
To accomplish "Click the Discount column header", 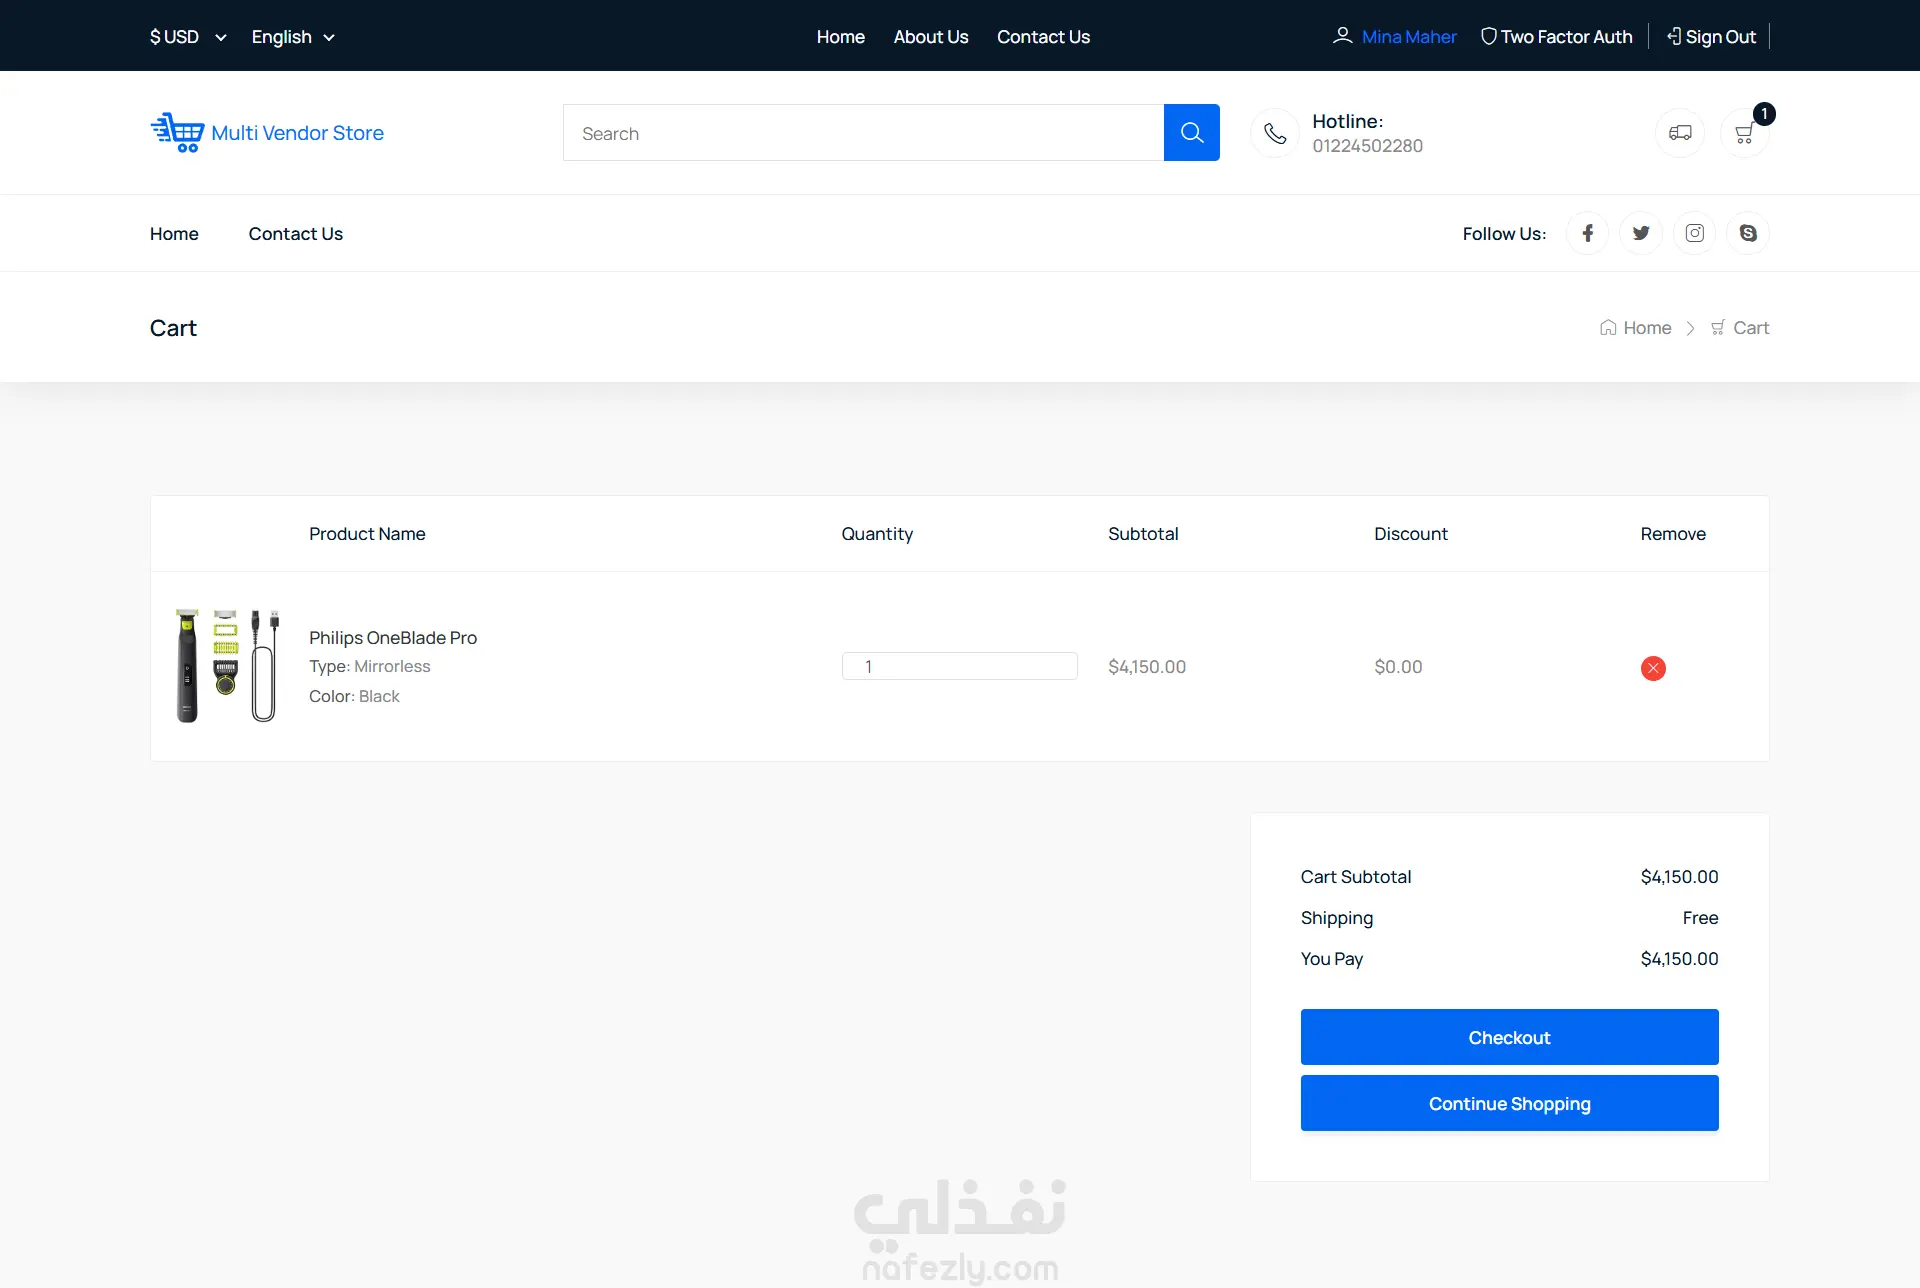I will click(x=1410, y=534).
